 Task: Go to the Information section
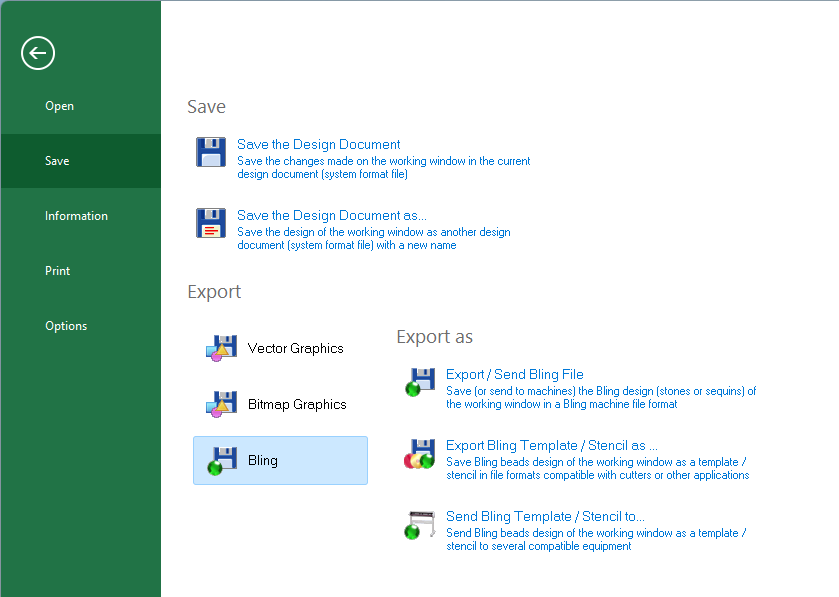point(76,216)
